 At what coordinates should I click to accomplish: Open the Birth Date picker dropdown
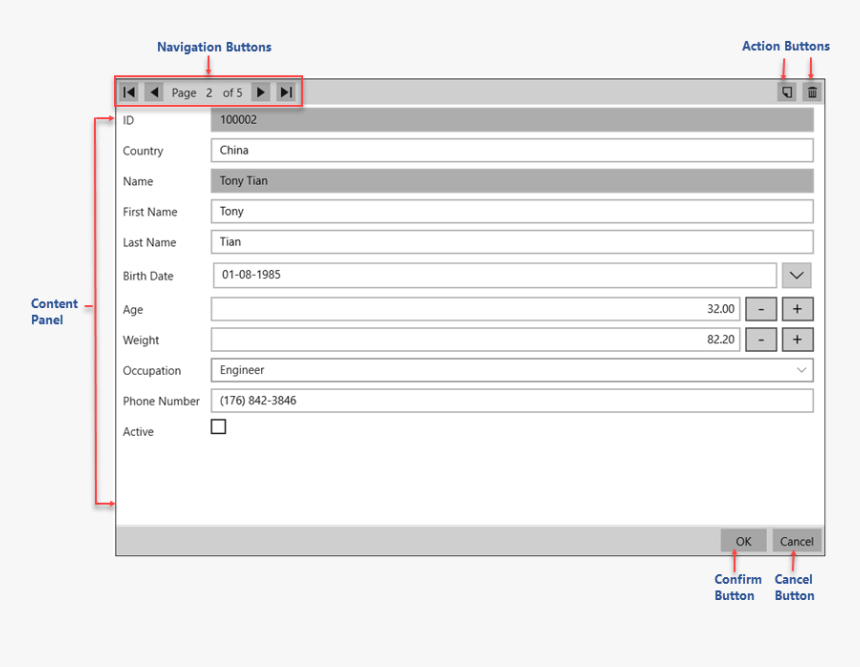click(x=796, y=275)
